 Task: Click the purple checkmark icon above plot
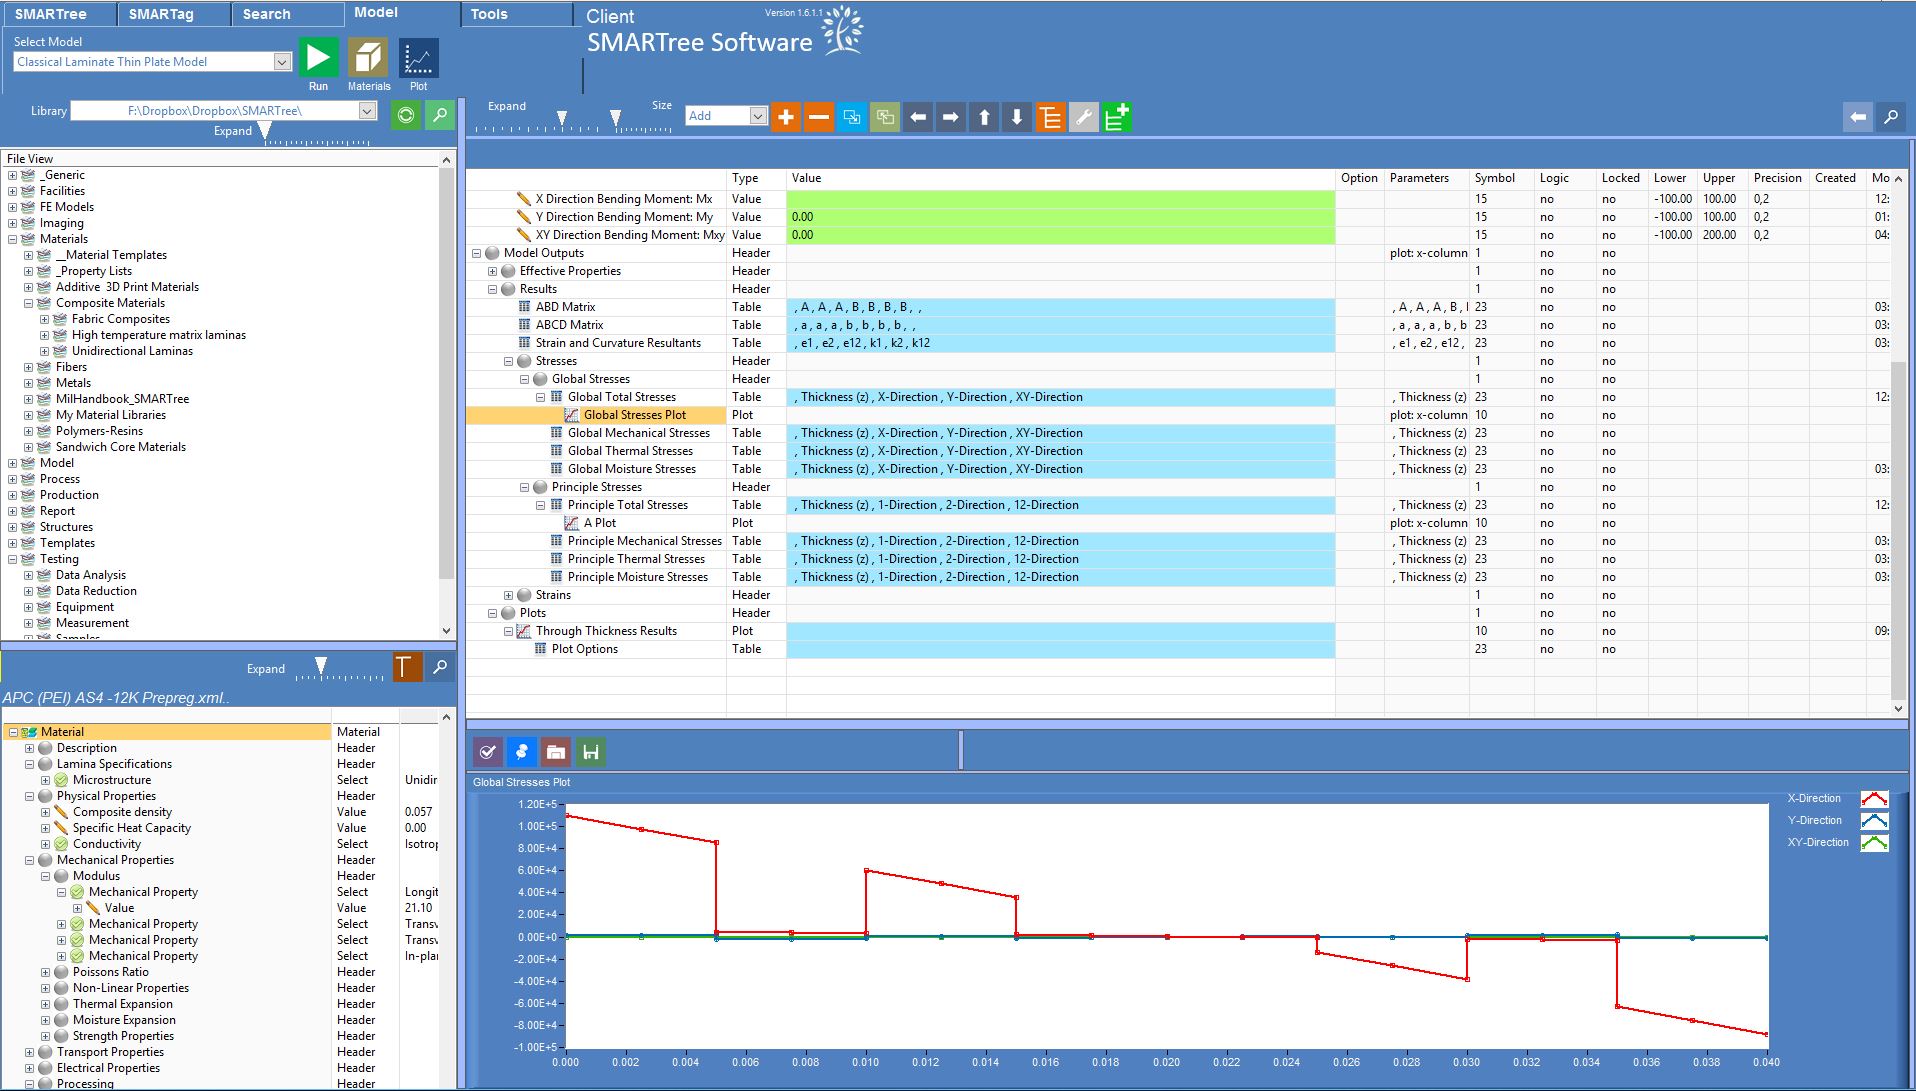pyautogui.click(x=487, y=752)
